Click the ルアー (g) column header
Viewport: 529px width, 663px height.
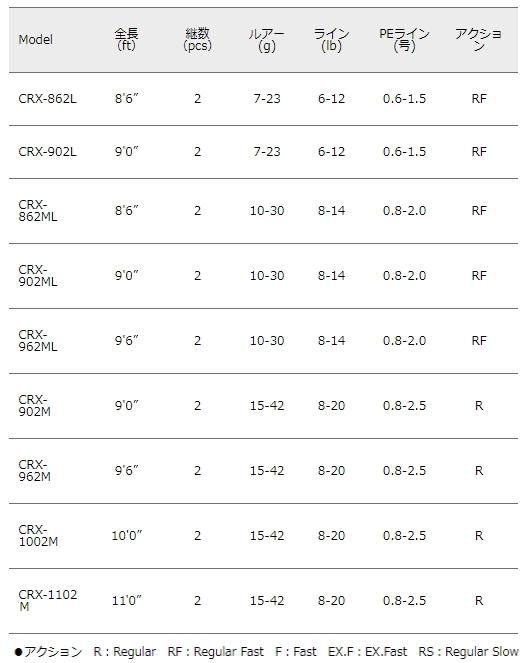pyautogui.click(x=266, y=40)
